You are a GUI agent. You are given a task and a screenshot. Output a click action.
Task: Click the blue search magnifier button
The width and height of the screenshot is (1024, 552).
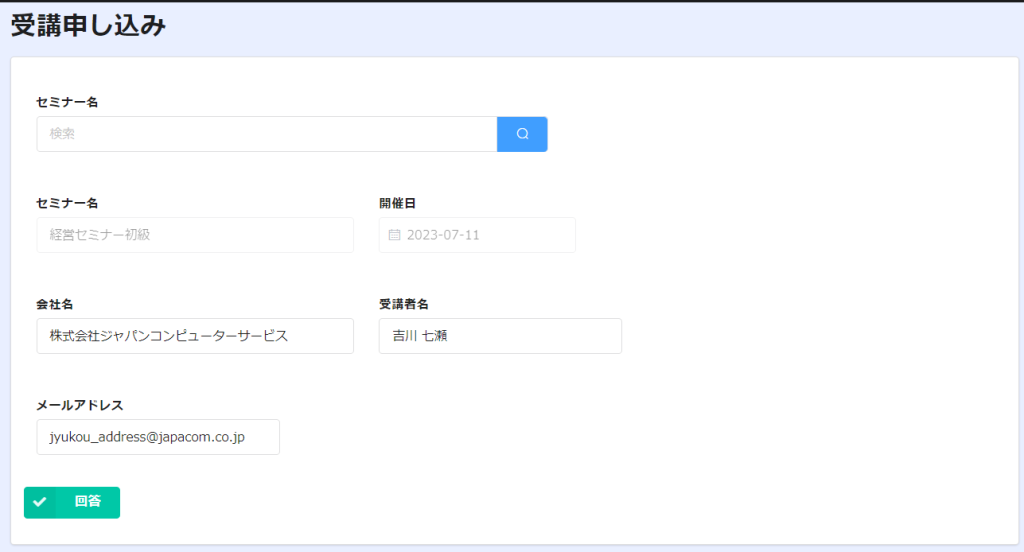(x=522, y=134)
